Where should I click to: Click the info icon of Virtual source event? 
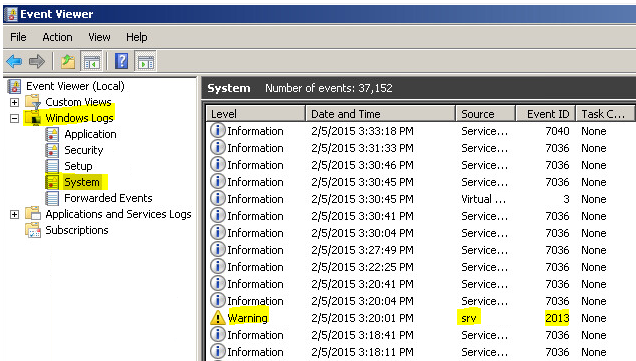[218, 199]
